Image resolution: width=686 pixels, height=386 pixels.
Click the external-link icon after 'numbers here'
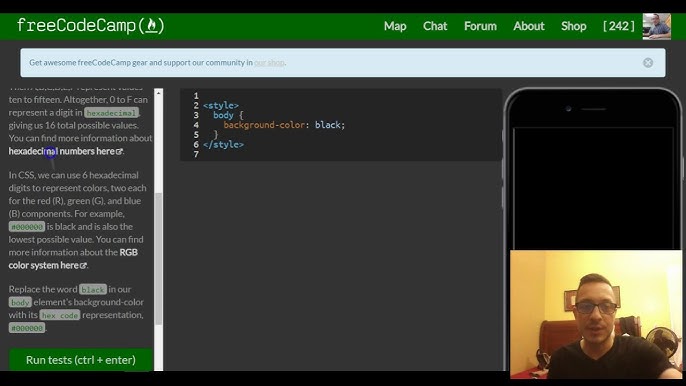pos(119,151)
